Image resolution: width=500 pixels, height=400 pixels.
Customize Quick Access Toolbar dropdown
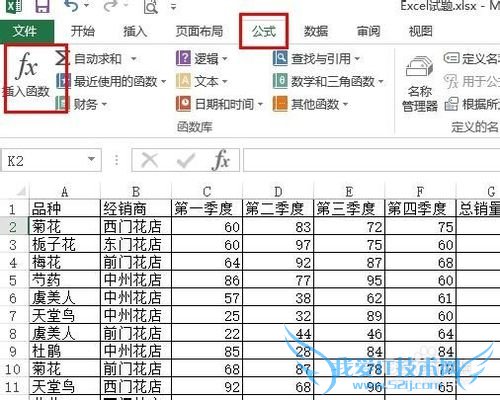173,6
